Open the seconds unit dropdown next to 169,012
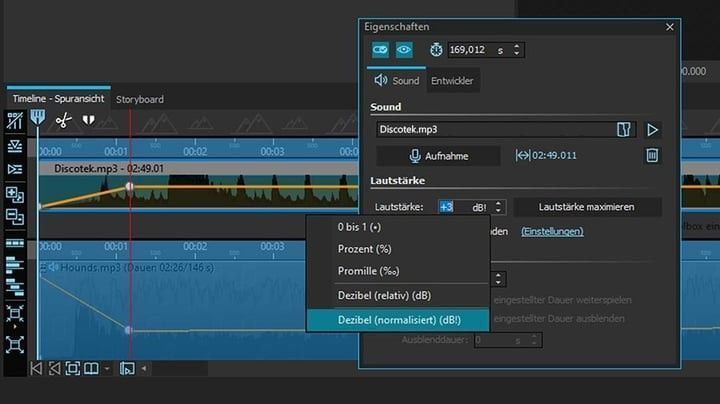 [517, 49]
